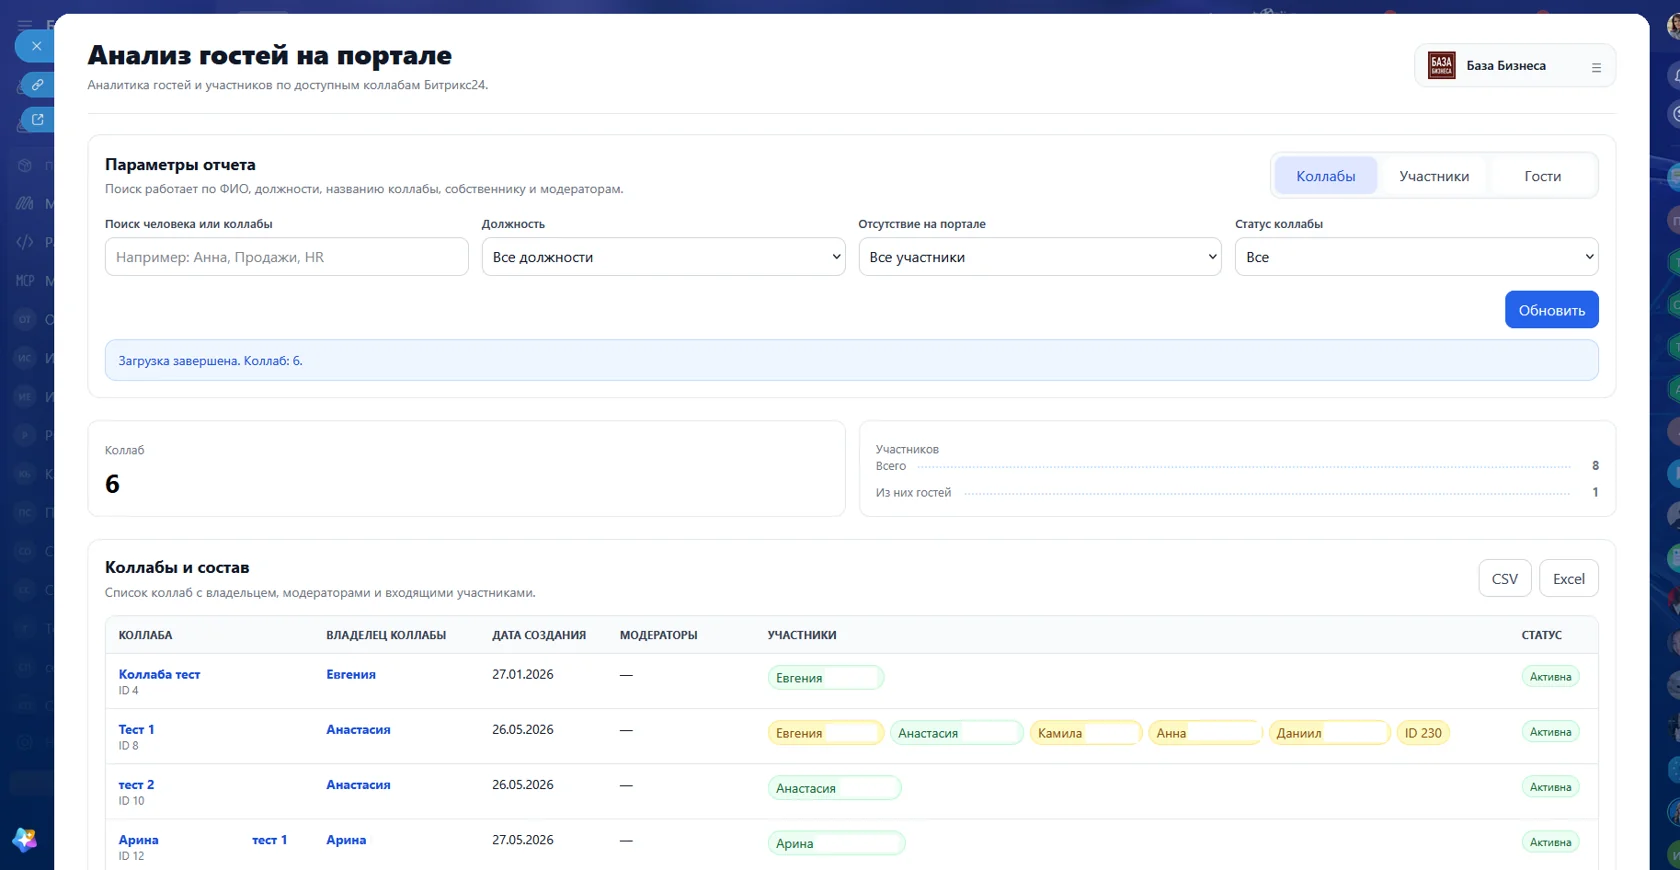This screenshot has height=870, width=1680.
Task: Click the Даниил participant chip
Action: [x=1329, y=733]
